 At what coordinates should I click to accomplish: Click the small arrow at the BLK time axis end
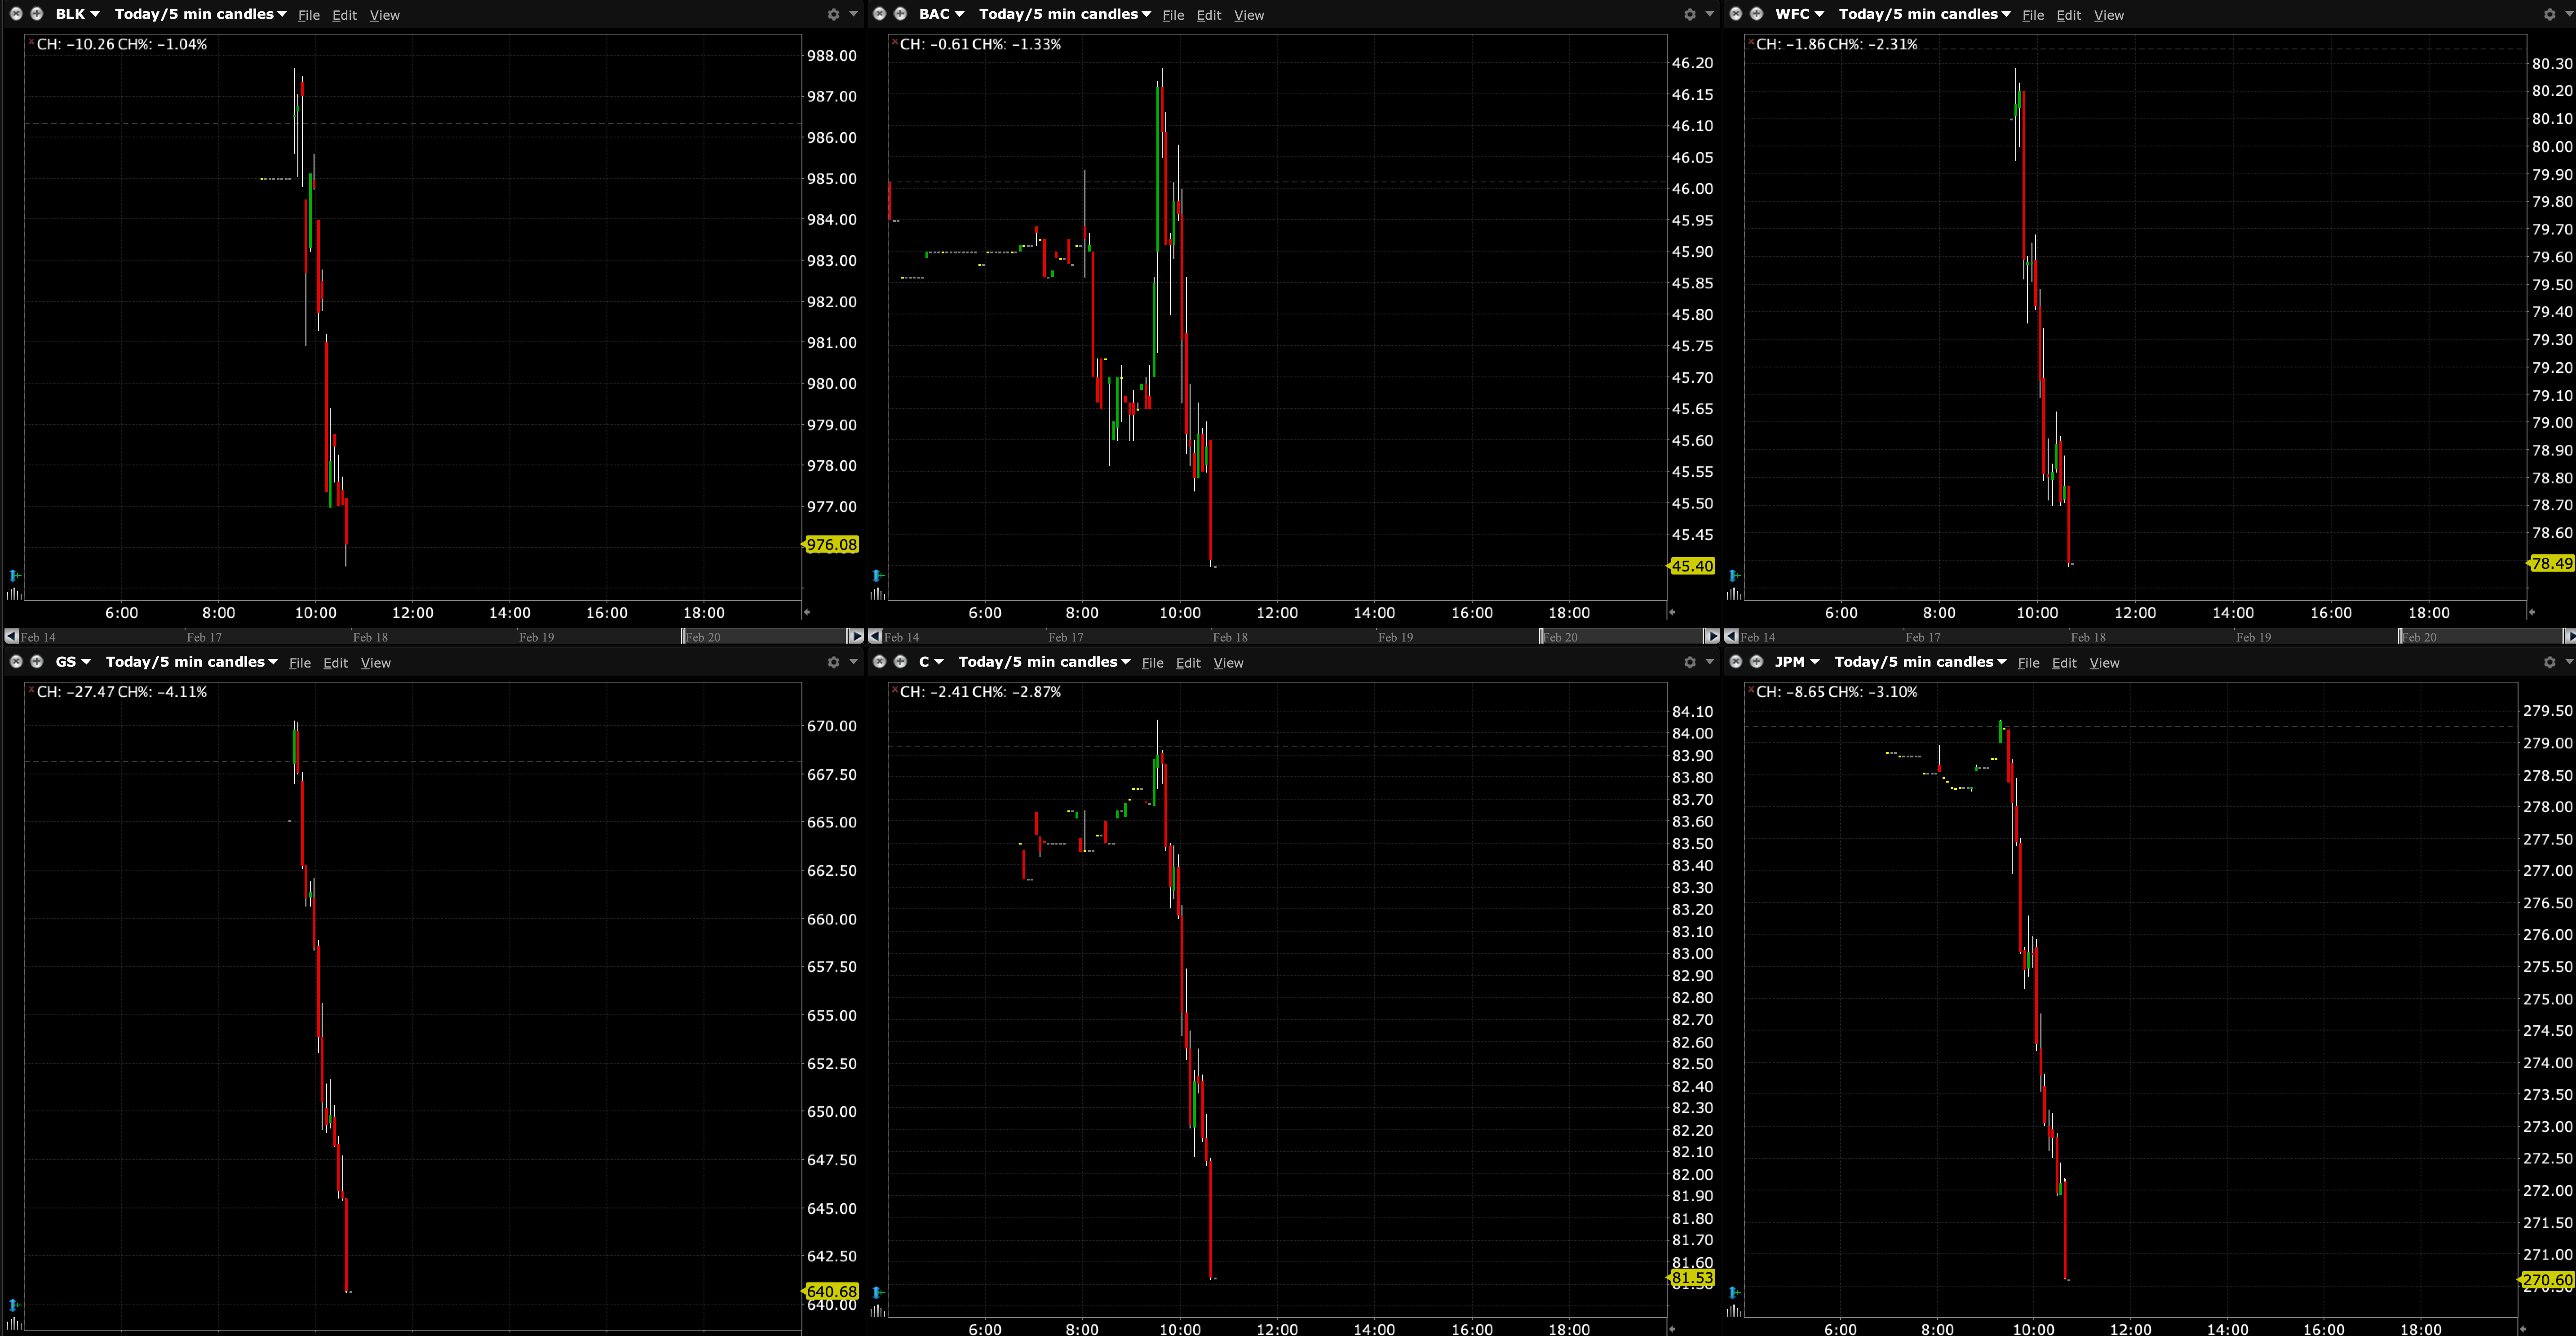pos(807,612)
